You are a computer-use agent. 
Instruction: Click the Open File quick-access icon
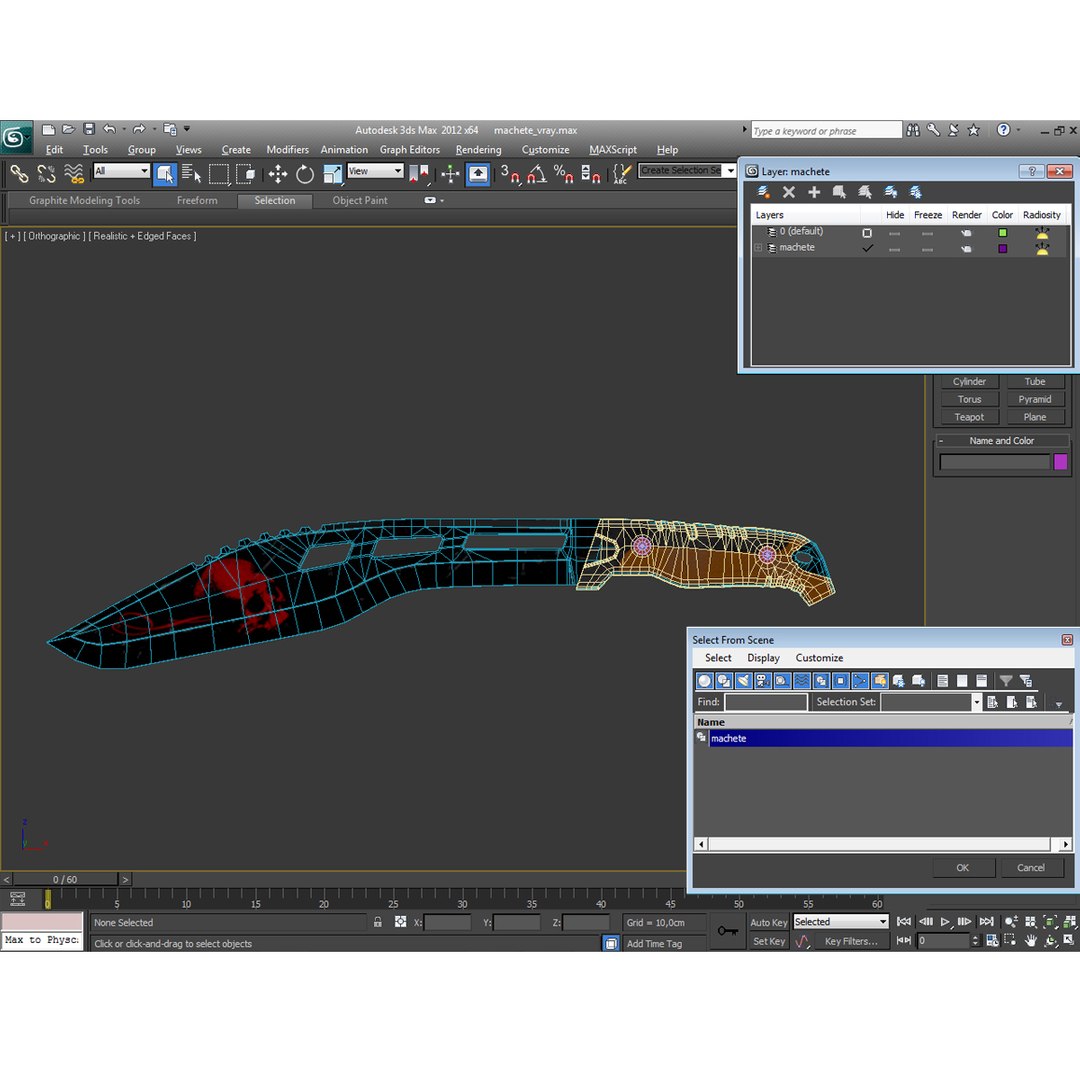pos(68,129)
